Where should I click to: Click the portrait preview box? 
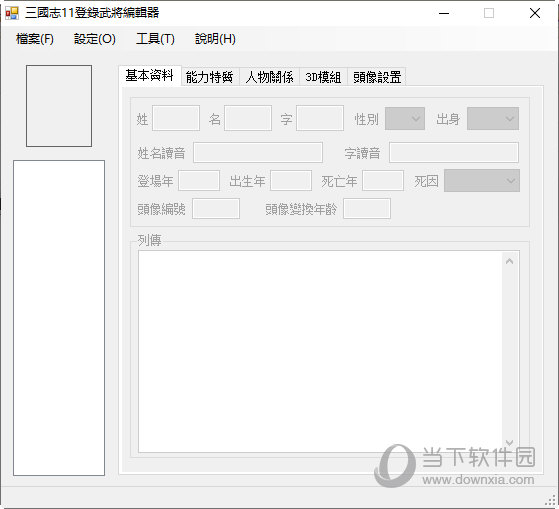[59, 106]
